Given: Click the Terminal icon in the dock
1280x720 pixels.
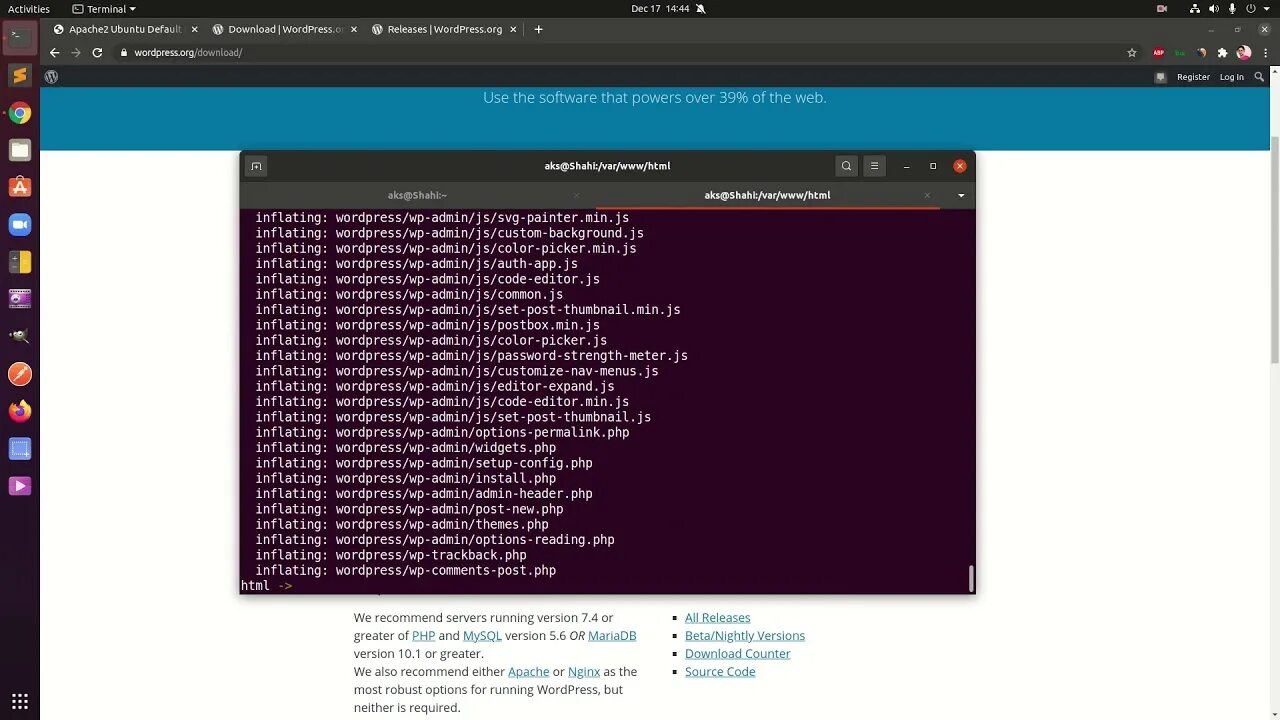Looking at the screenshot, I should tap(20, 37).
